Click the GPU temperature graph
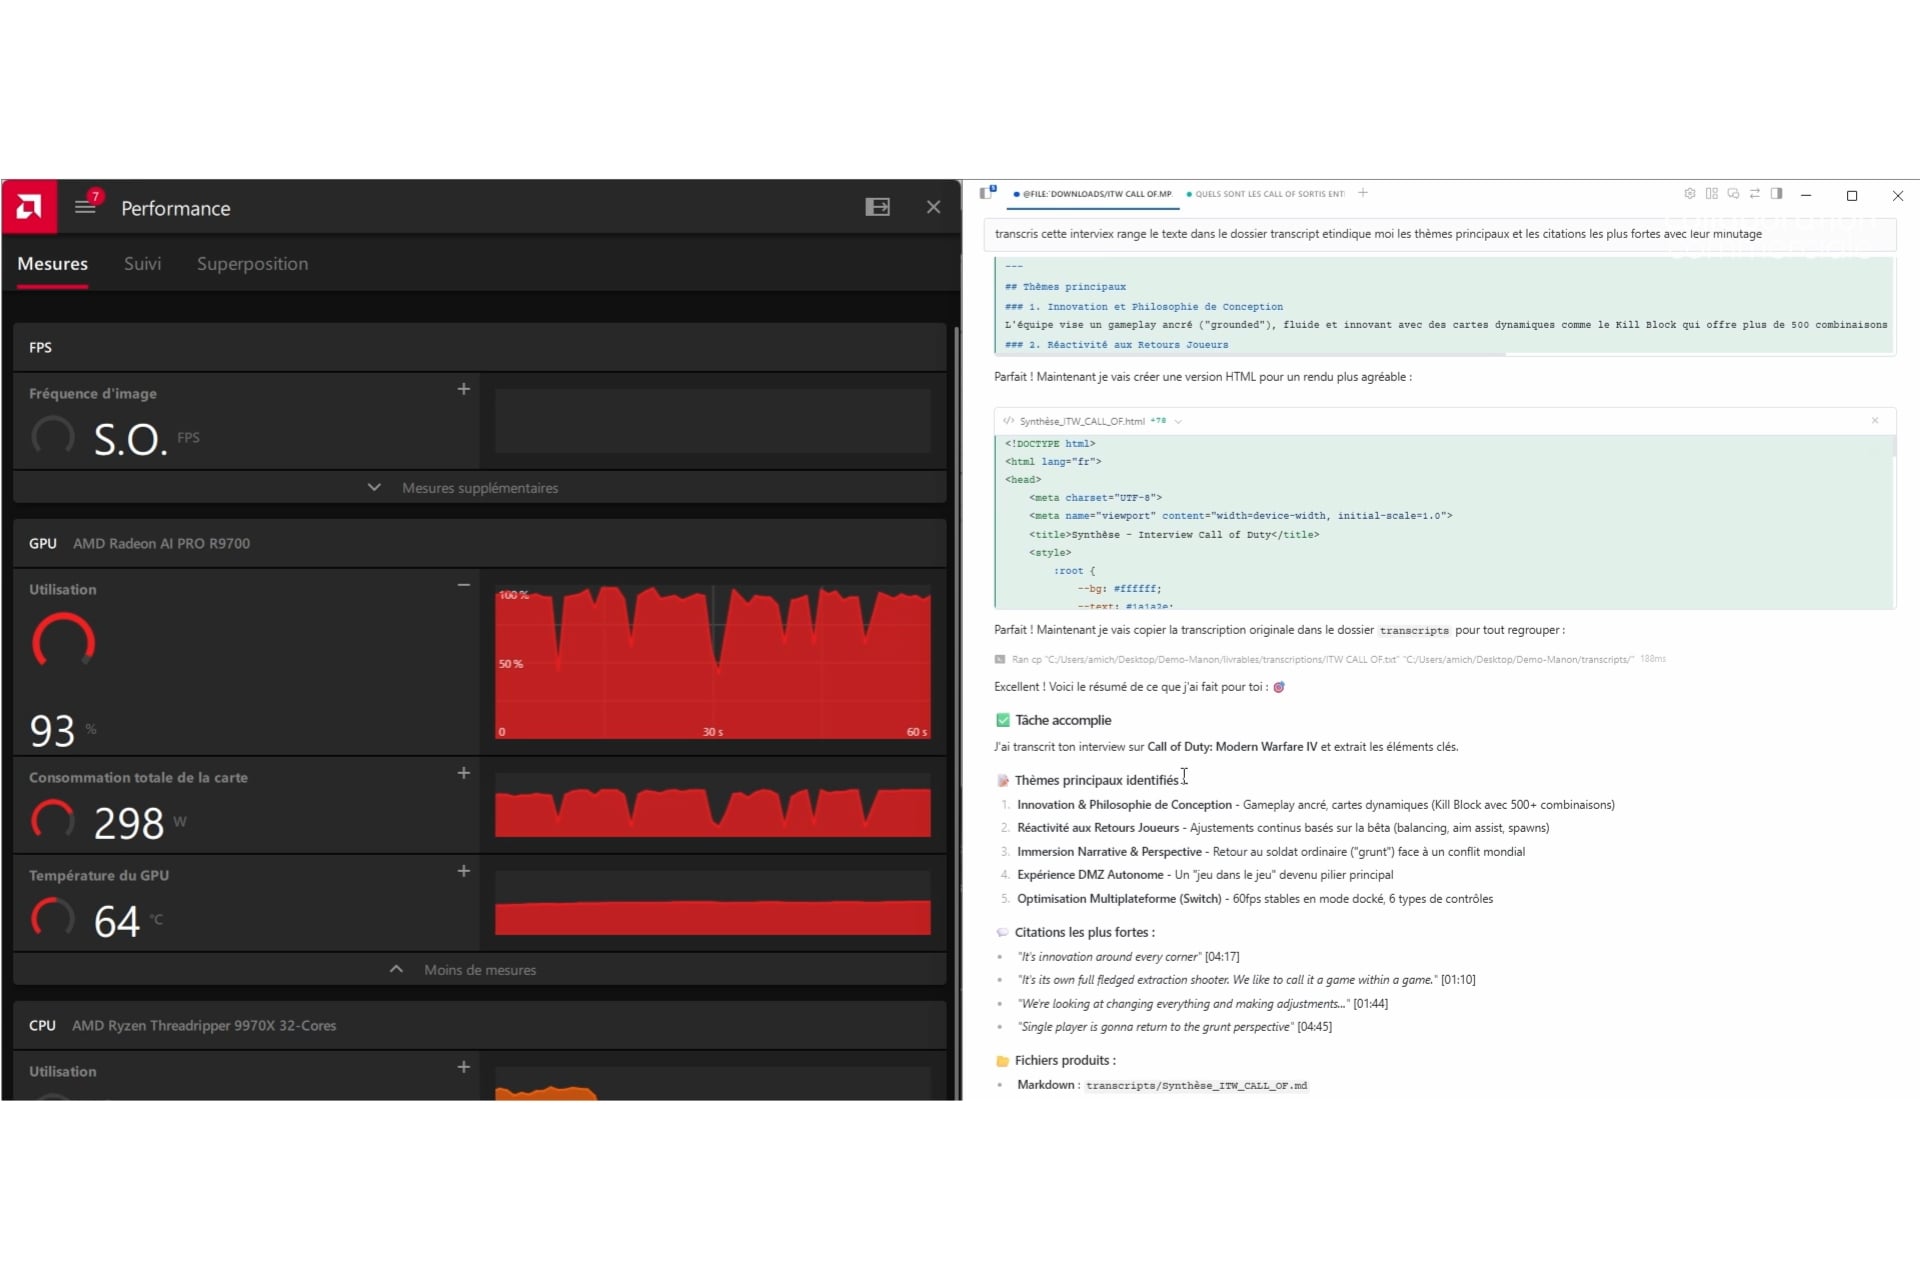The width and height of the screenshot is (1920, 1280). click(x=712, y=904)
